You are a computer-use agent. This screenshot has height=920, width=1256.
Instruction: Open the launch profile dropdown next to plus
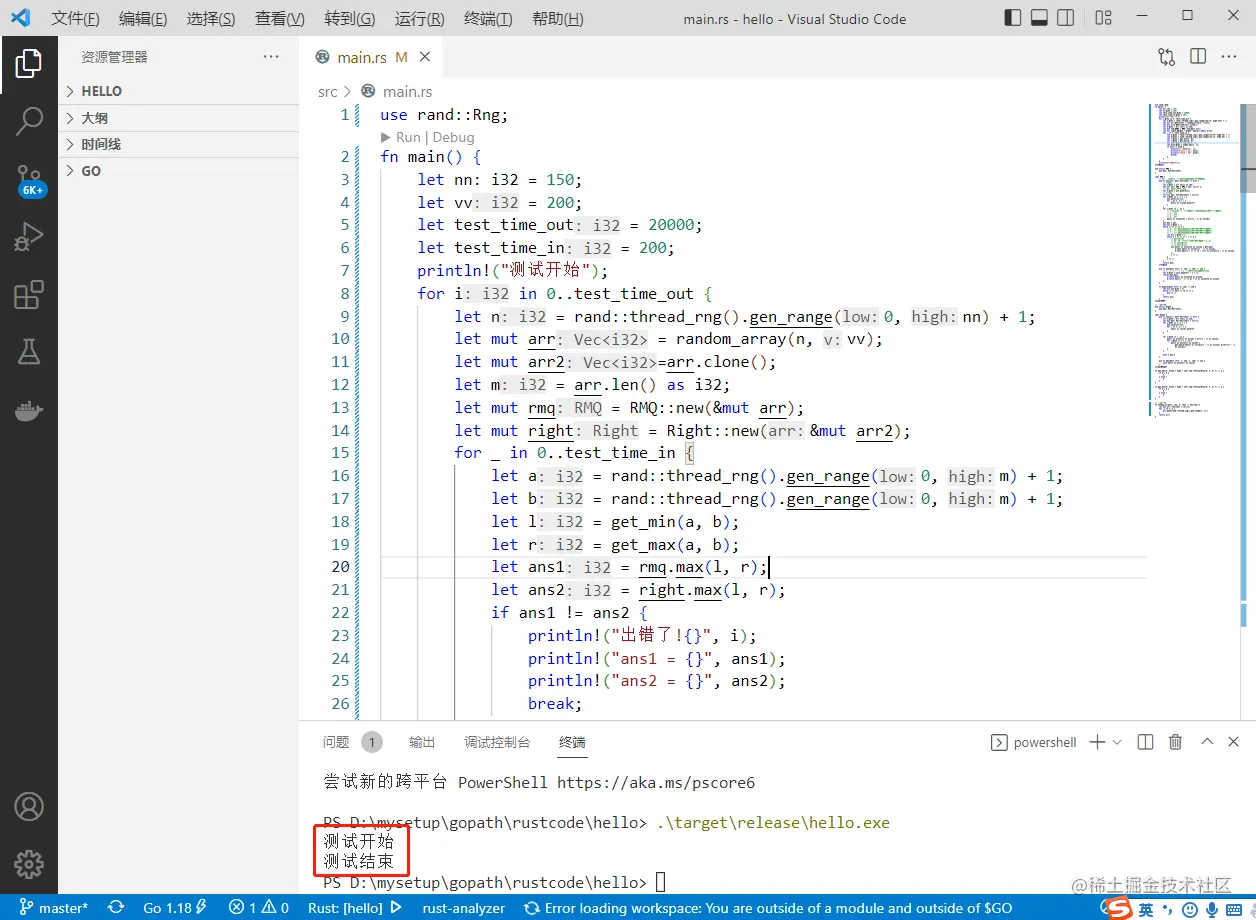[x=1117, y=742]
